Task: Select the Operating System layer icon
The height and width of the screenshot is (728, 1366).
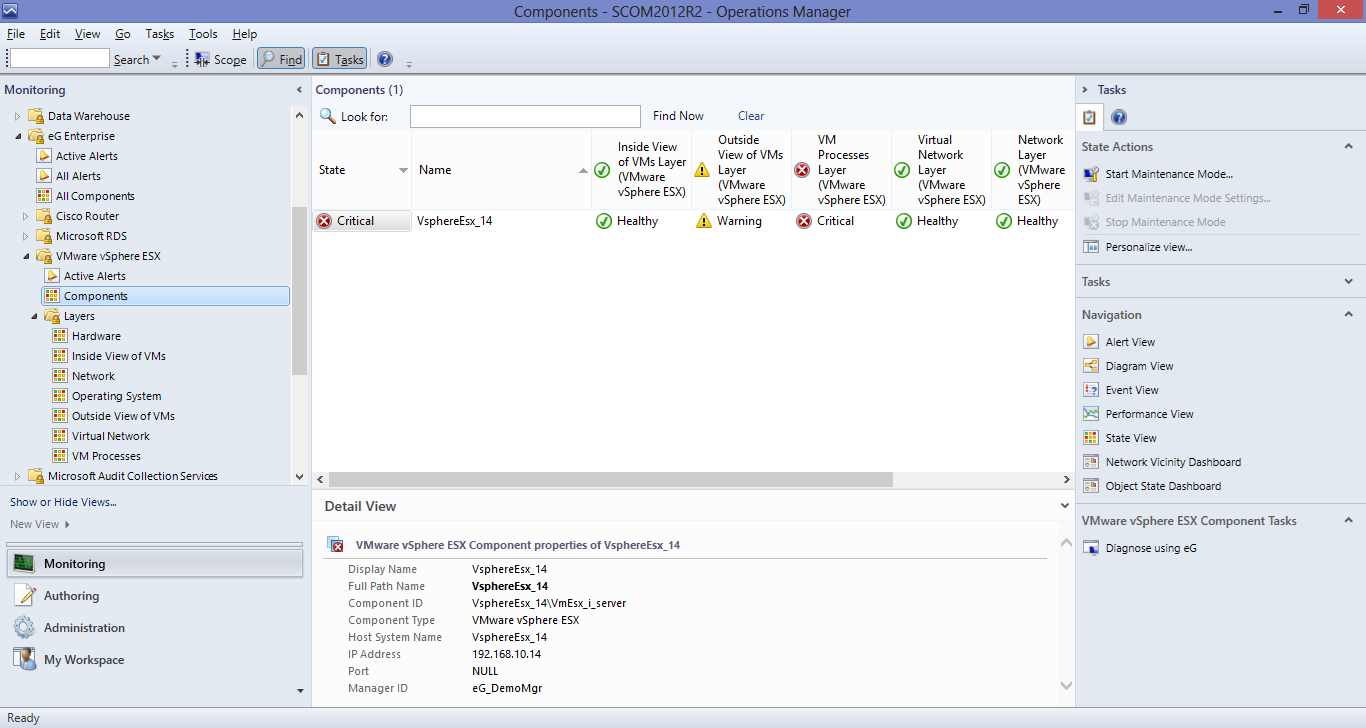Action: [x=60, y=396]
